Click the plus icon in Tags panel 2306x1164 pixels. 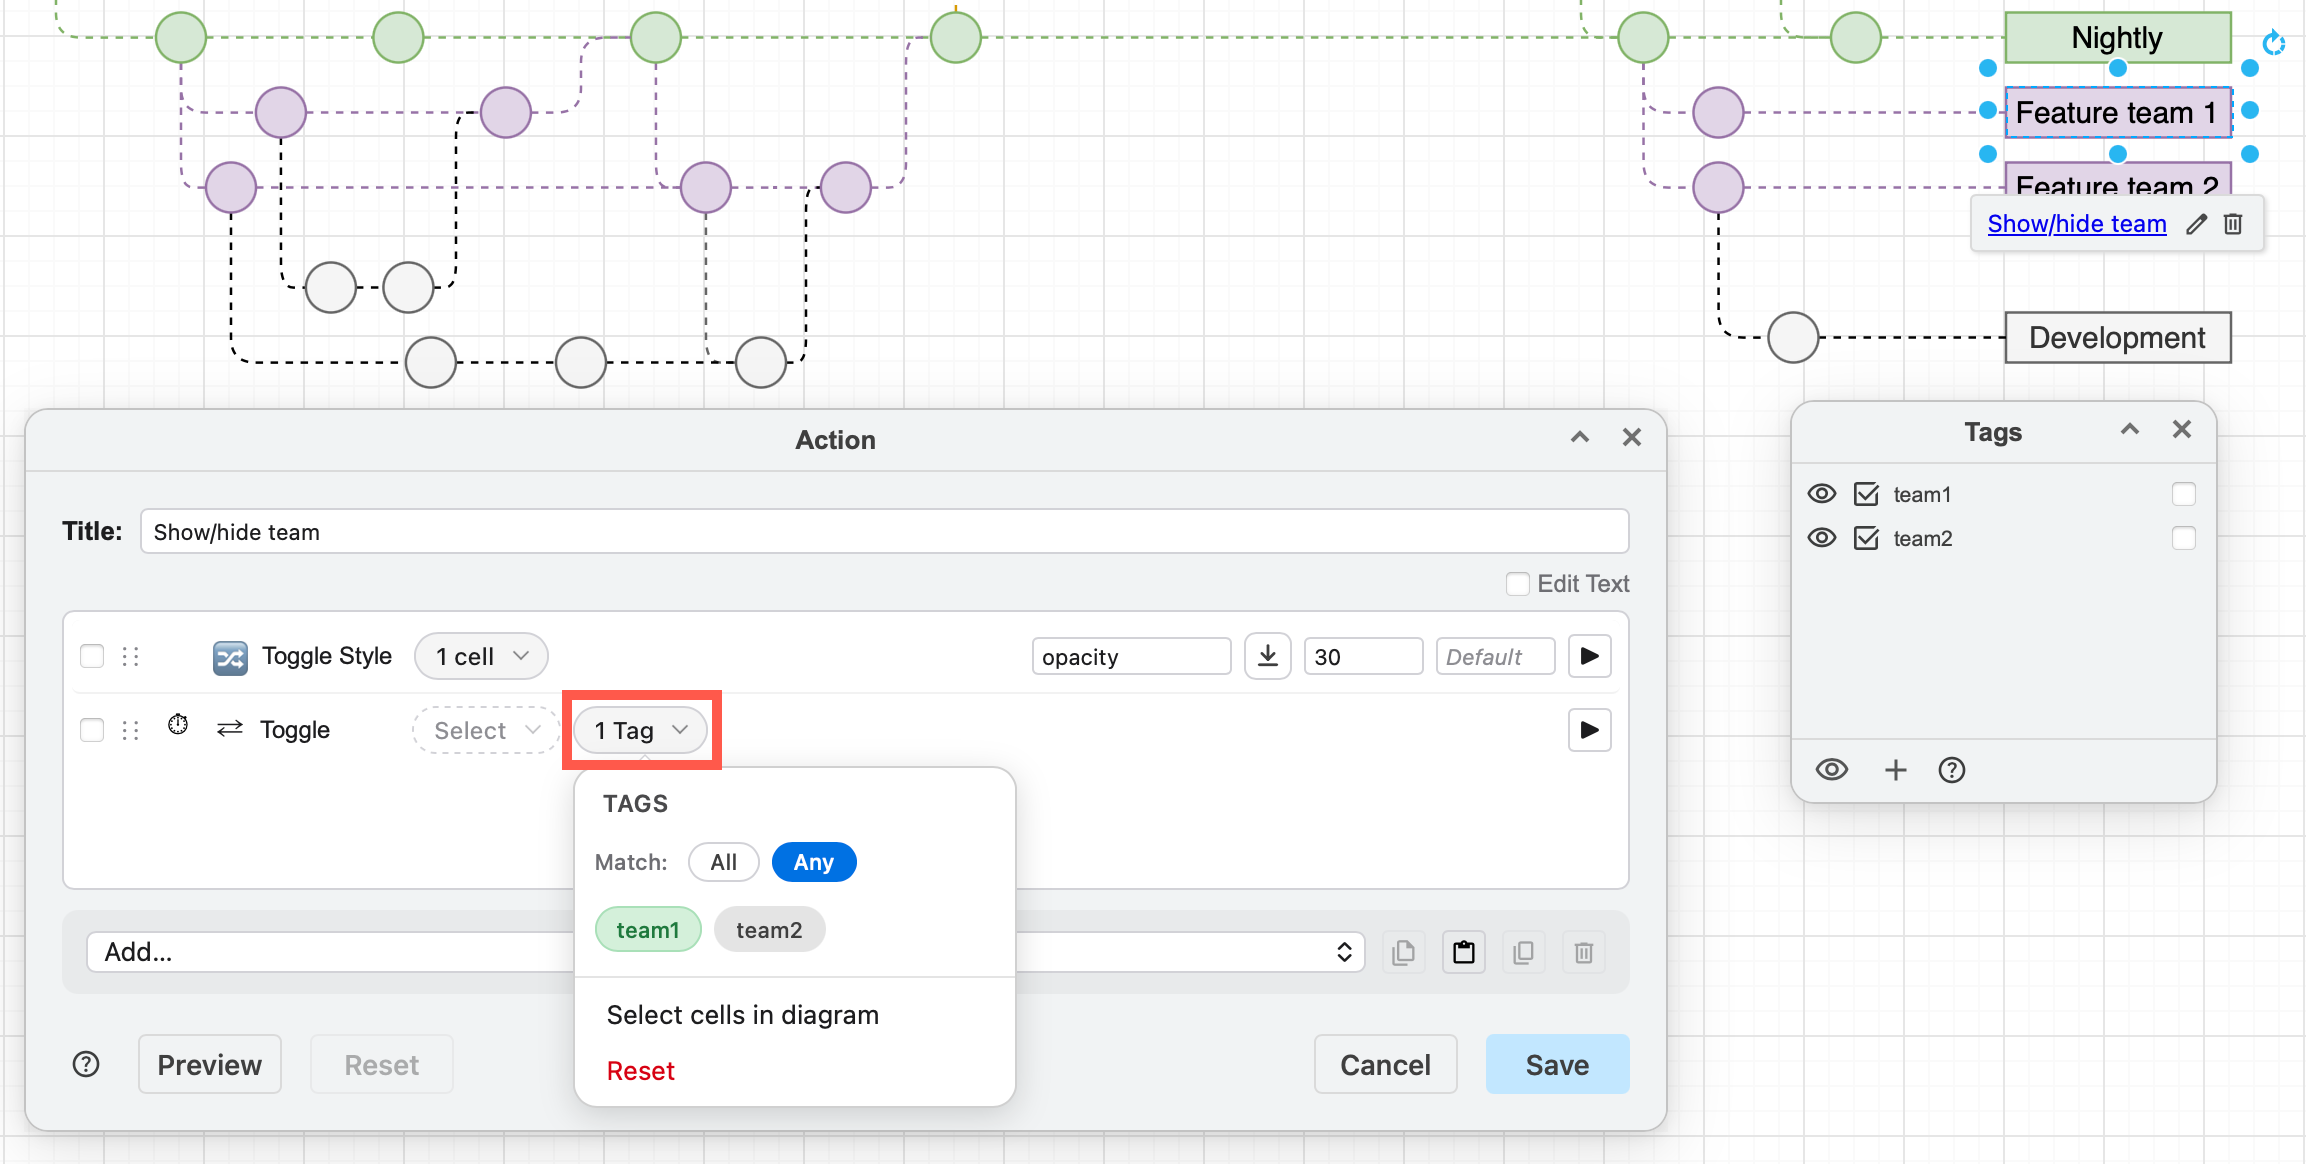1896,770
